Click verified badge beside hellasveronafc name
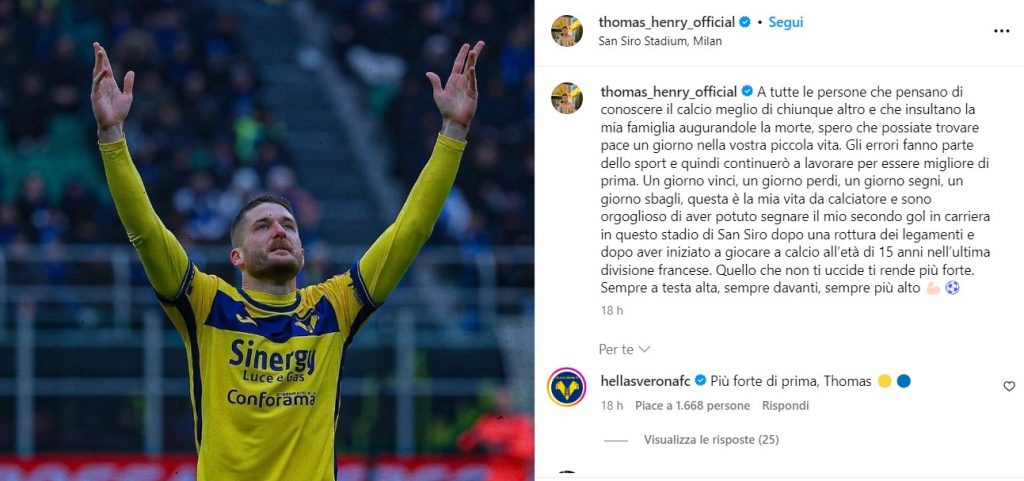The width and height of the screenshot is (1024, 481). click(x=700, y=380)
